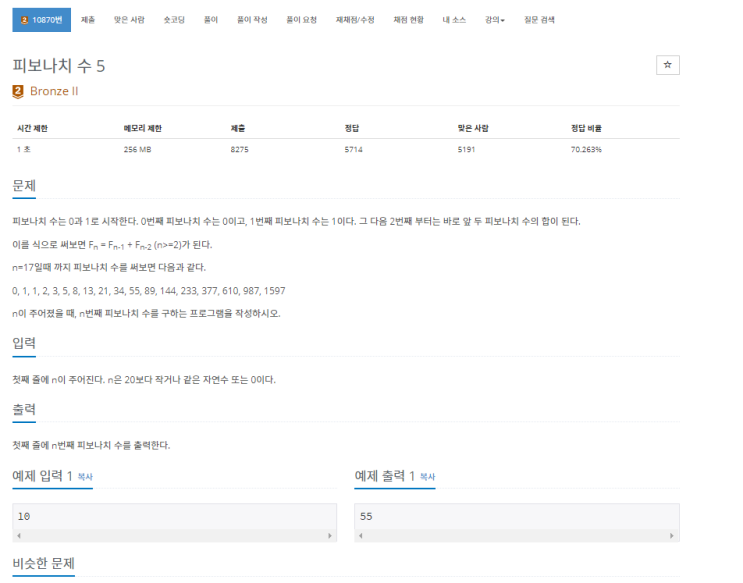
Task: Click the 정답 비율 column header
Action: coord(586,128)
